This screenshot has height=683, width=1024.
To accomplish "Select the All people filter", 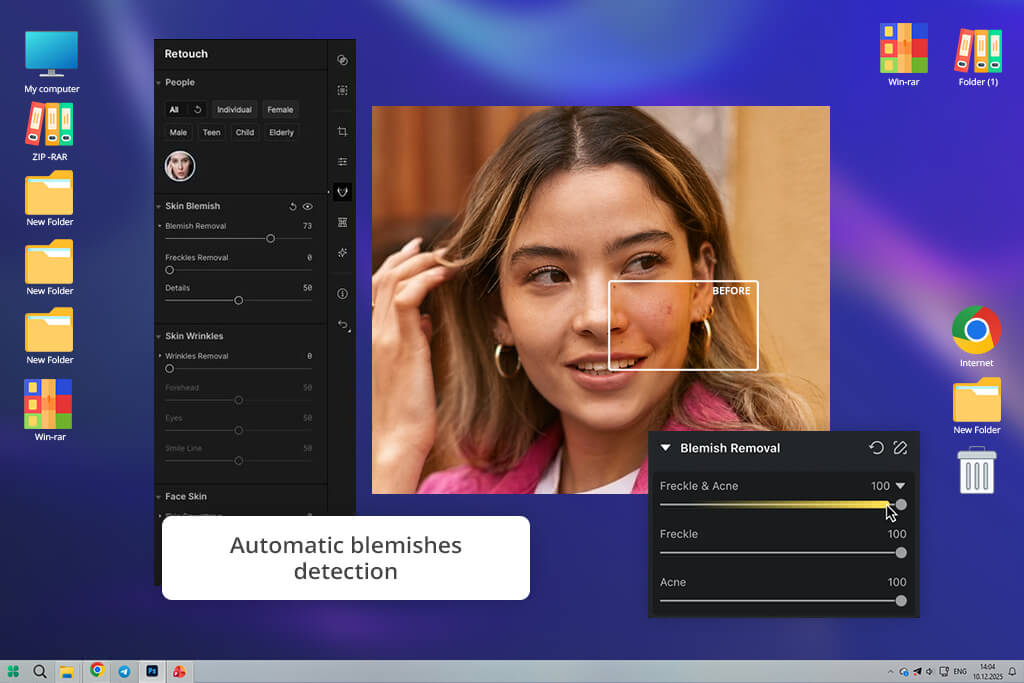I will pos(174,110).
